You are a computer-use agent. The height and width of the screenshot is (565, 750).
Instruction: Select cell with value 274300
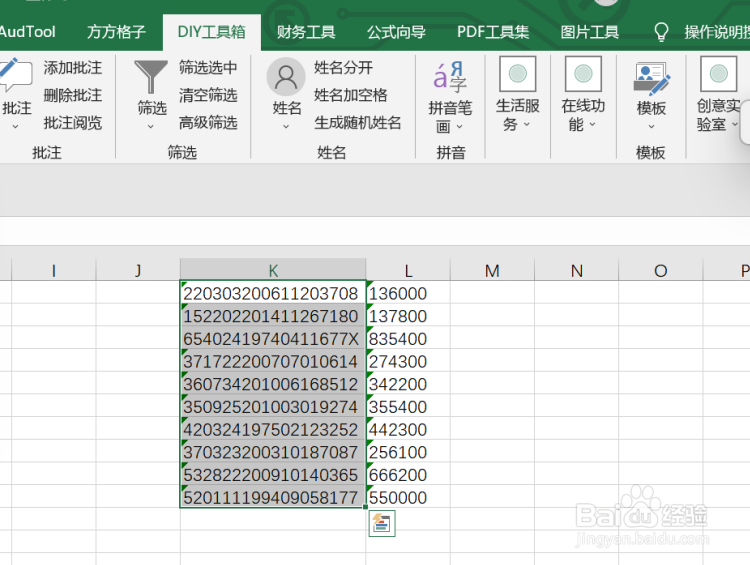click(408, 361)
